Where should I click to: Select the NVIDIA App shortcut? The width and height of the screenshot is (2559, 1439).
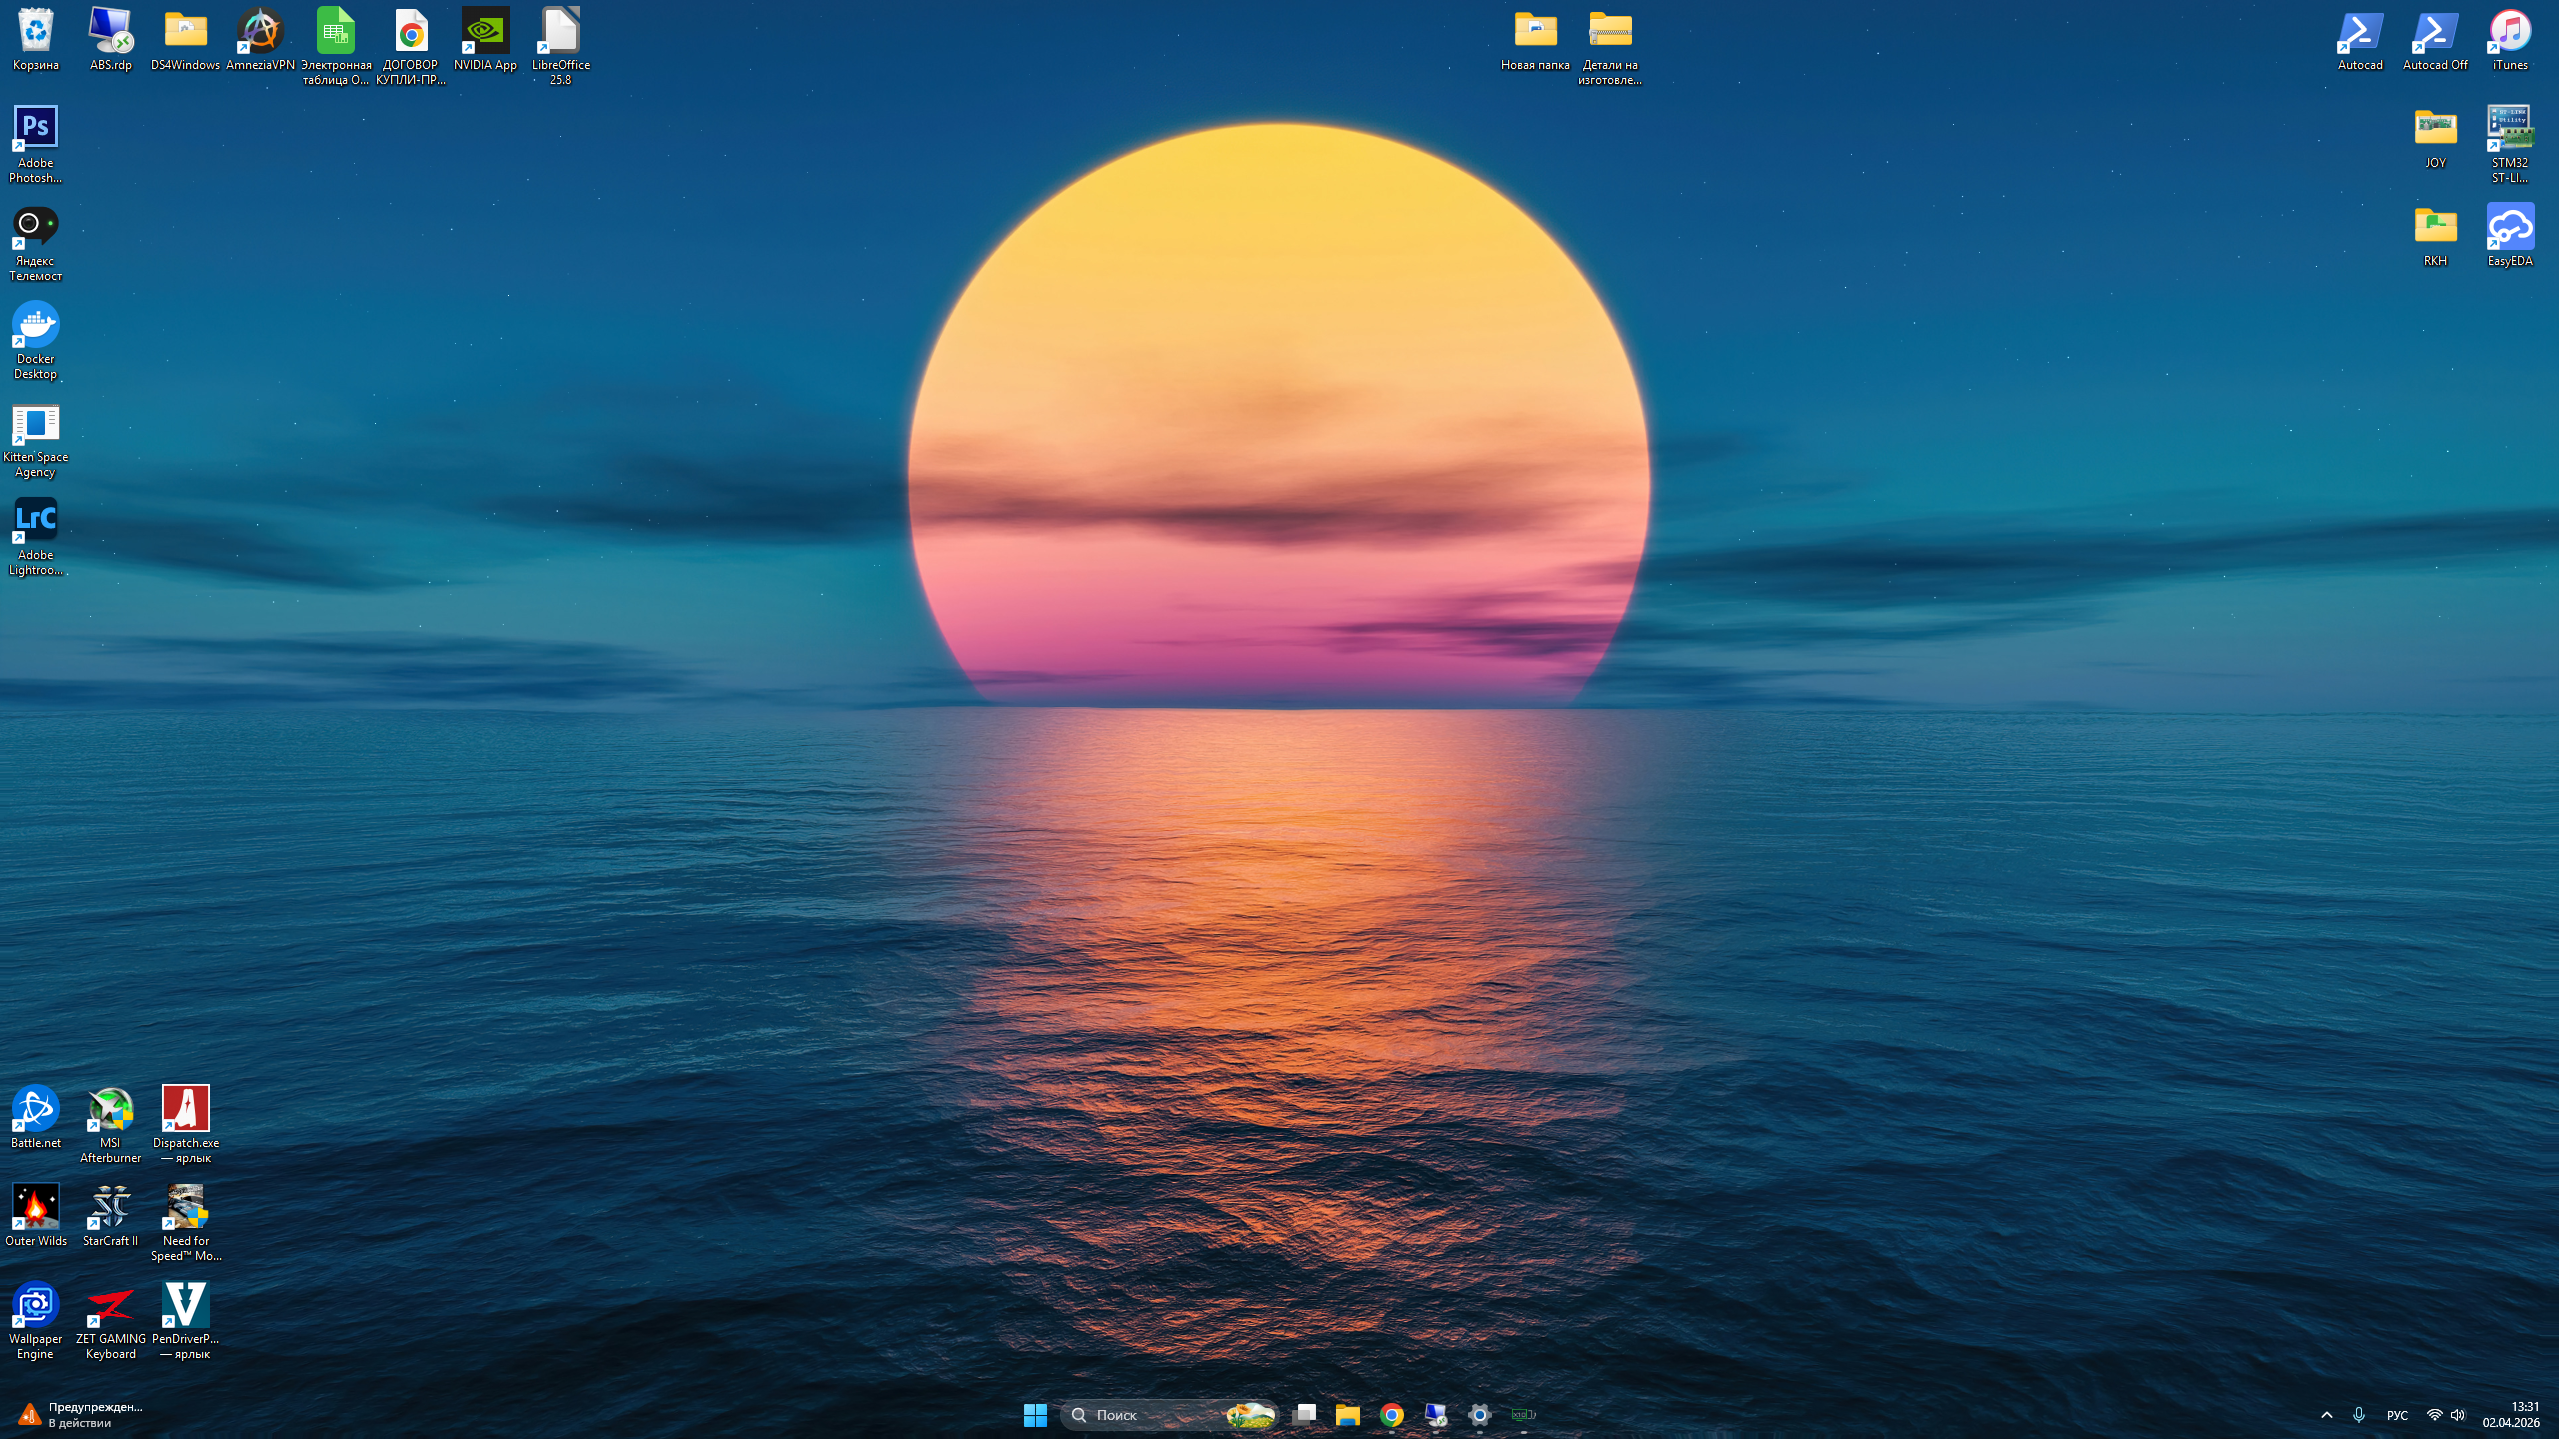[485, 31]
